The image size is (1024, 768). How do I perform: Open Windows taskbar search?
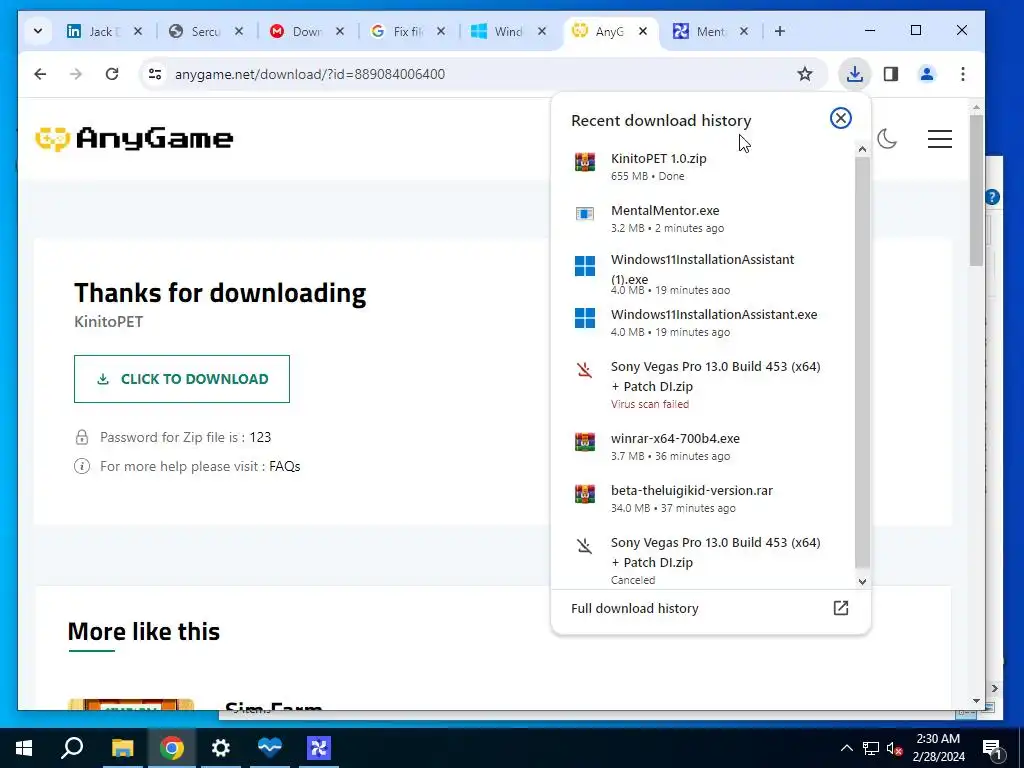pyautogui.click(x=72, y=748)
